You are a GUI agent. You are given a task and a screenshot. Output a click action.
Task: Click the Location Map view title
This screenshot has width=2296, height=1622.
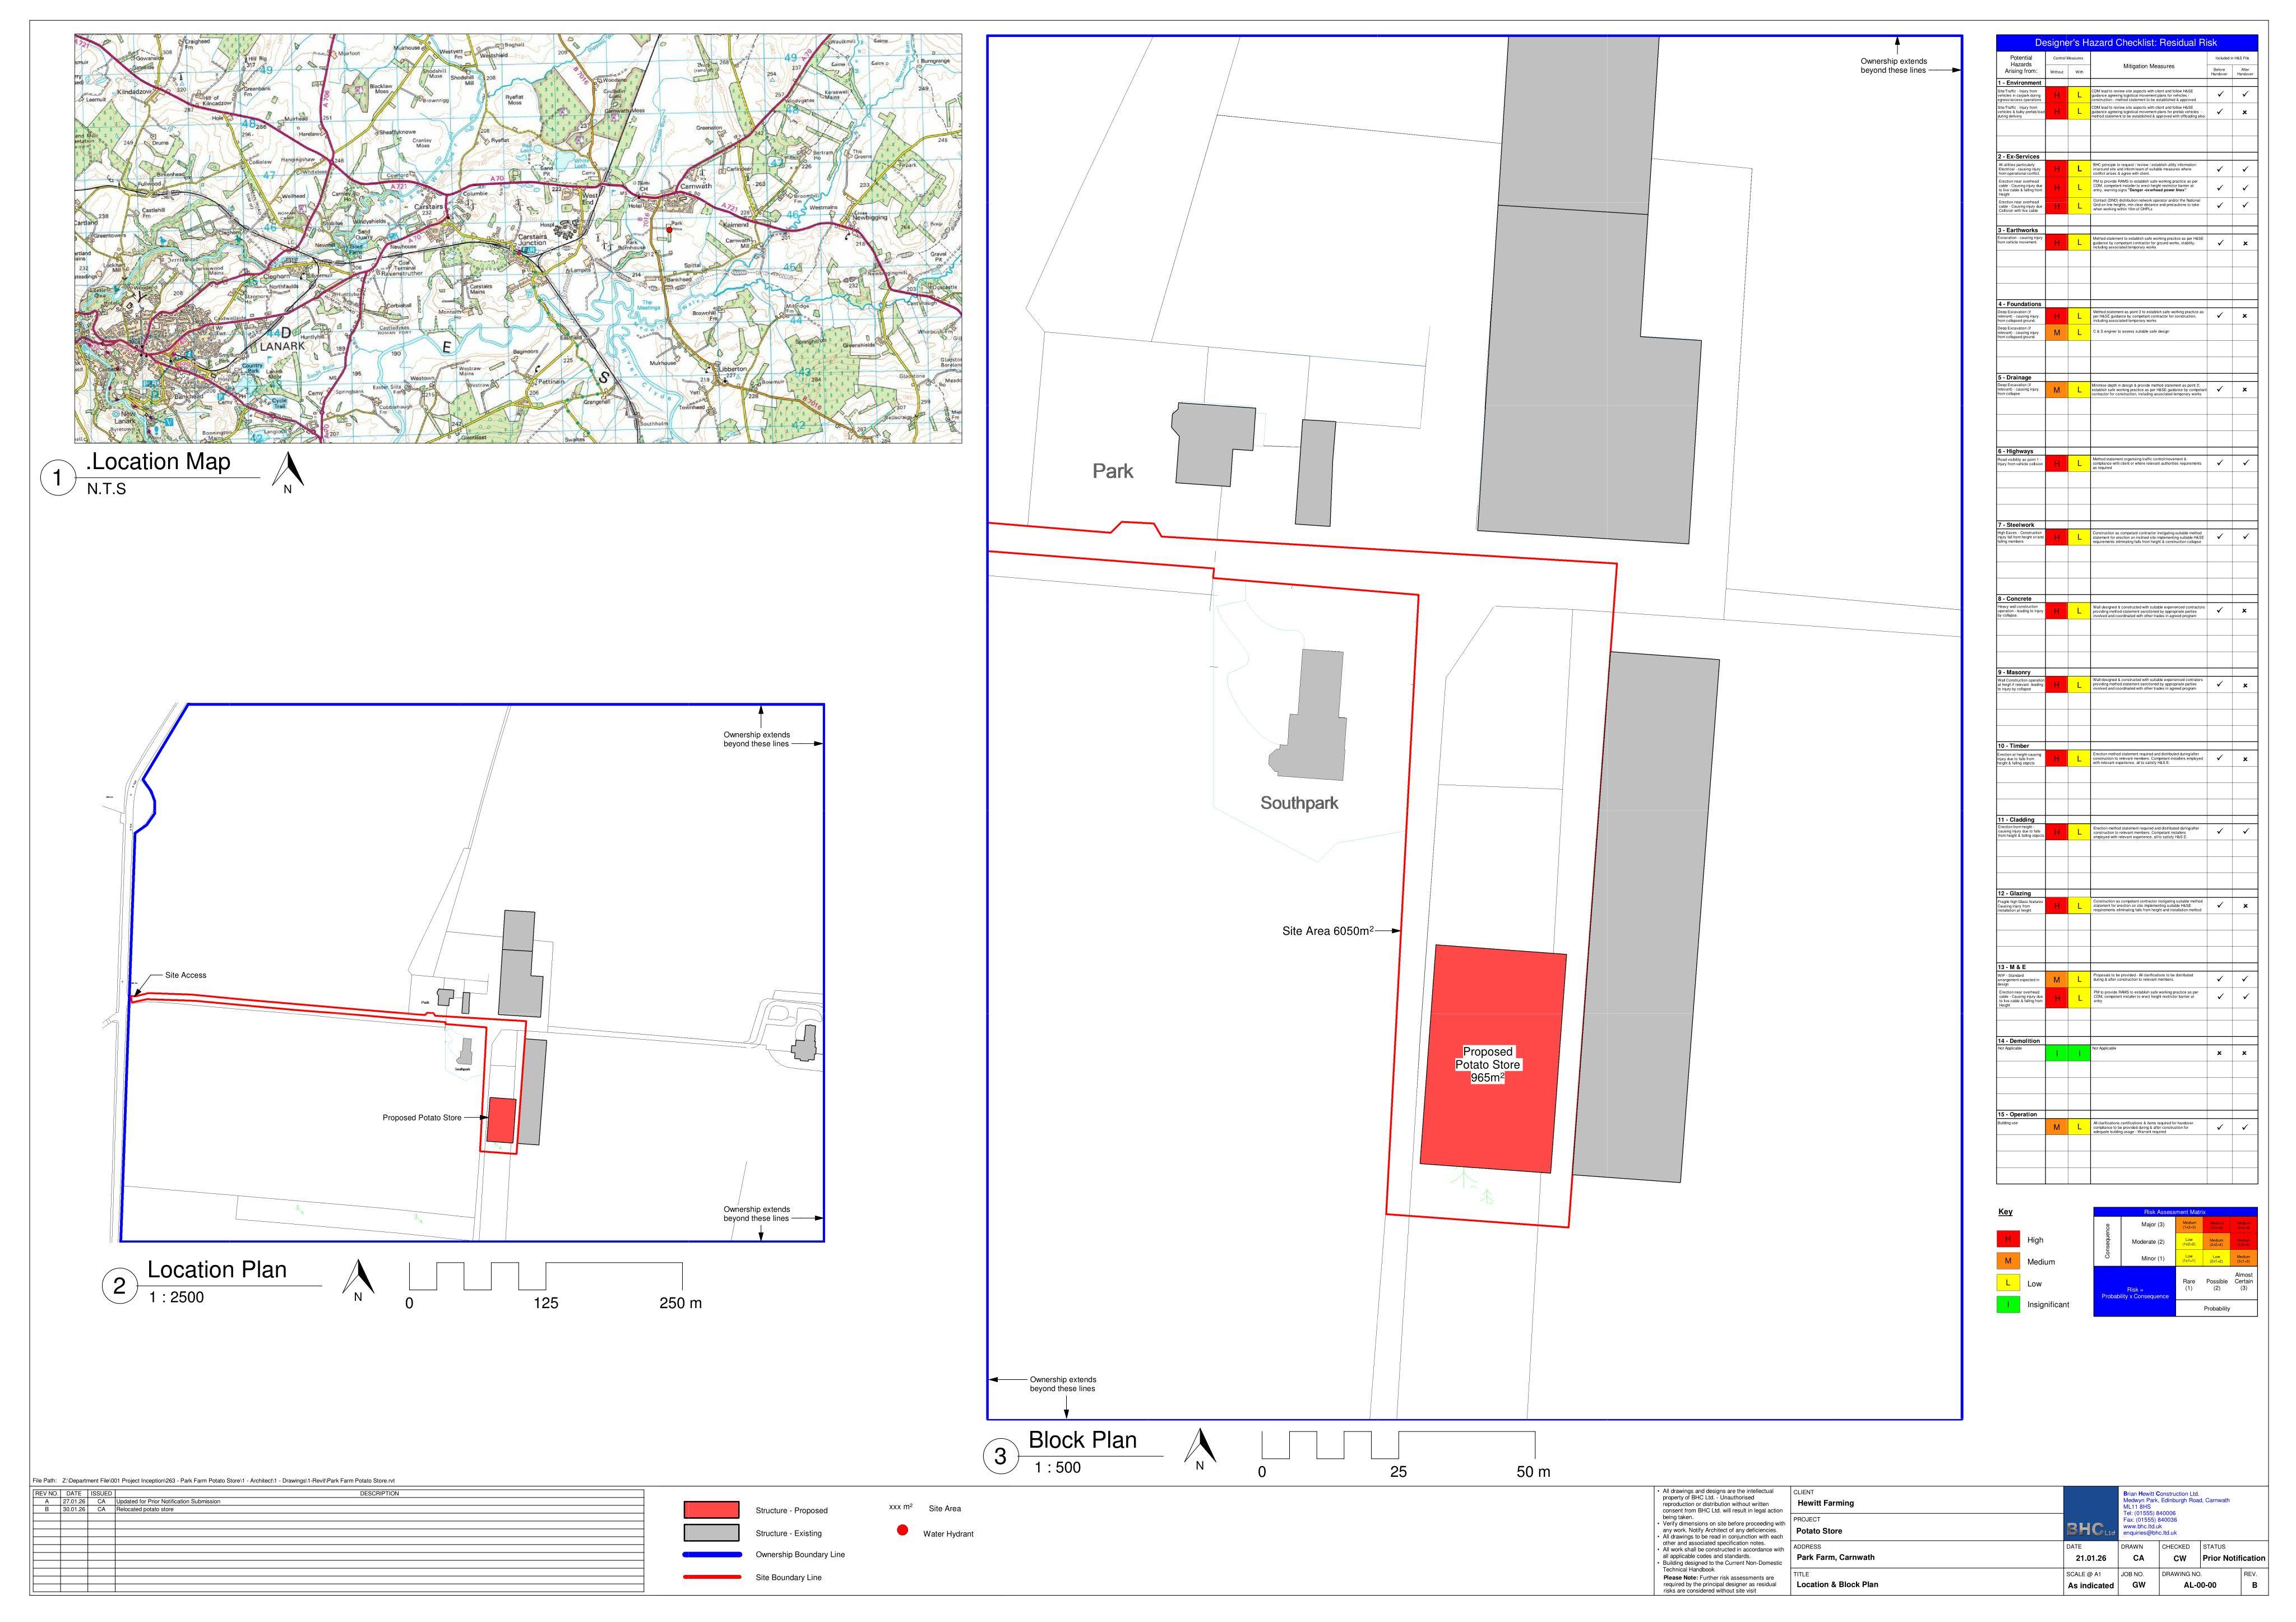[159, 461]
